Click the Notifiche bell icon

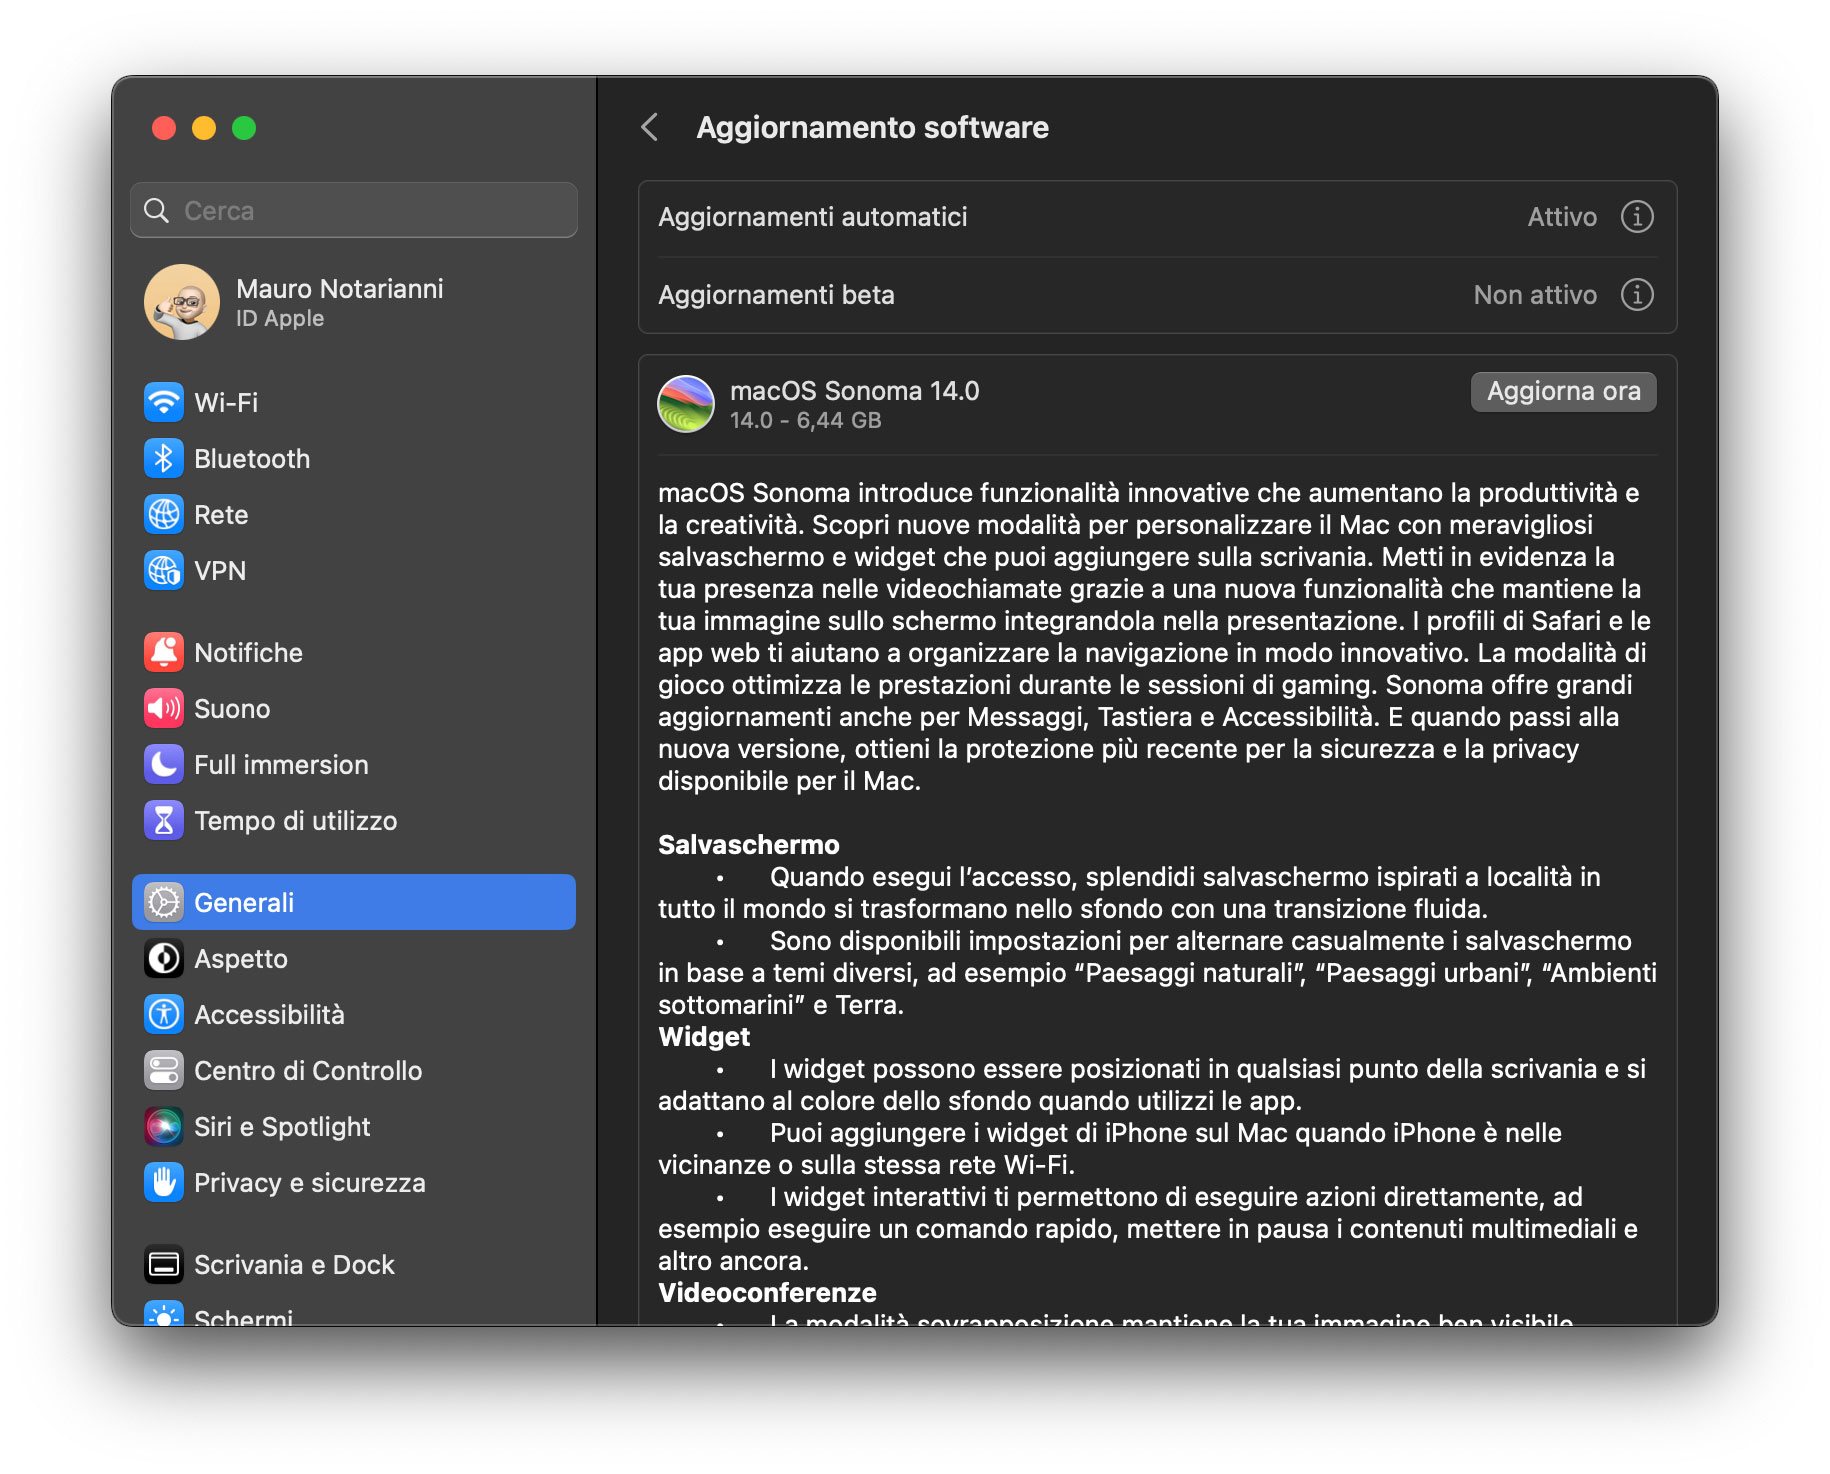click(x=164, y=653)
